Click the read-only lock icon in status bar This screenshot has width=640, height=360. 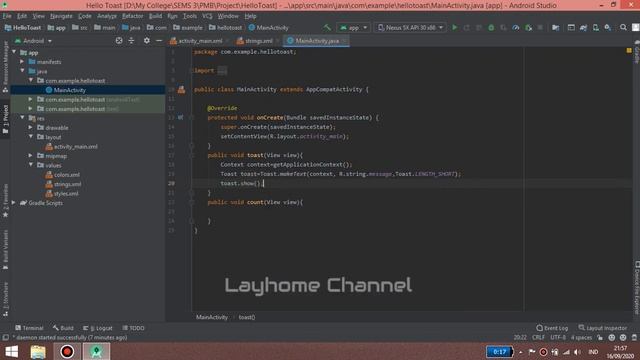click(600, 338)
